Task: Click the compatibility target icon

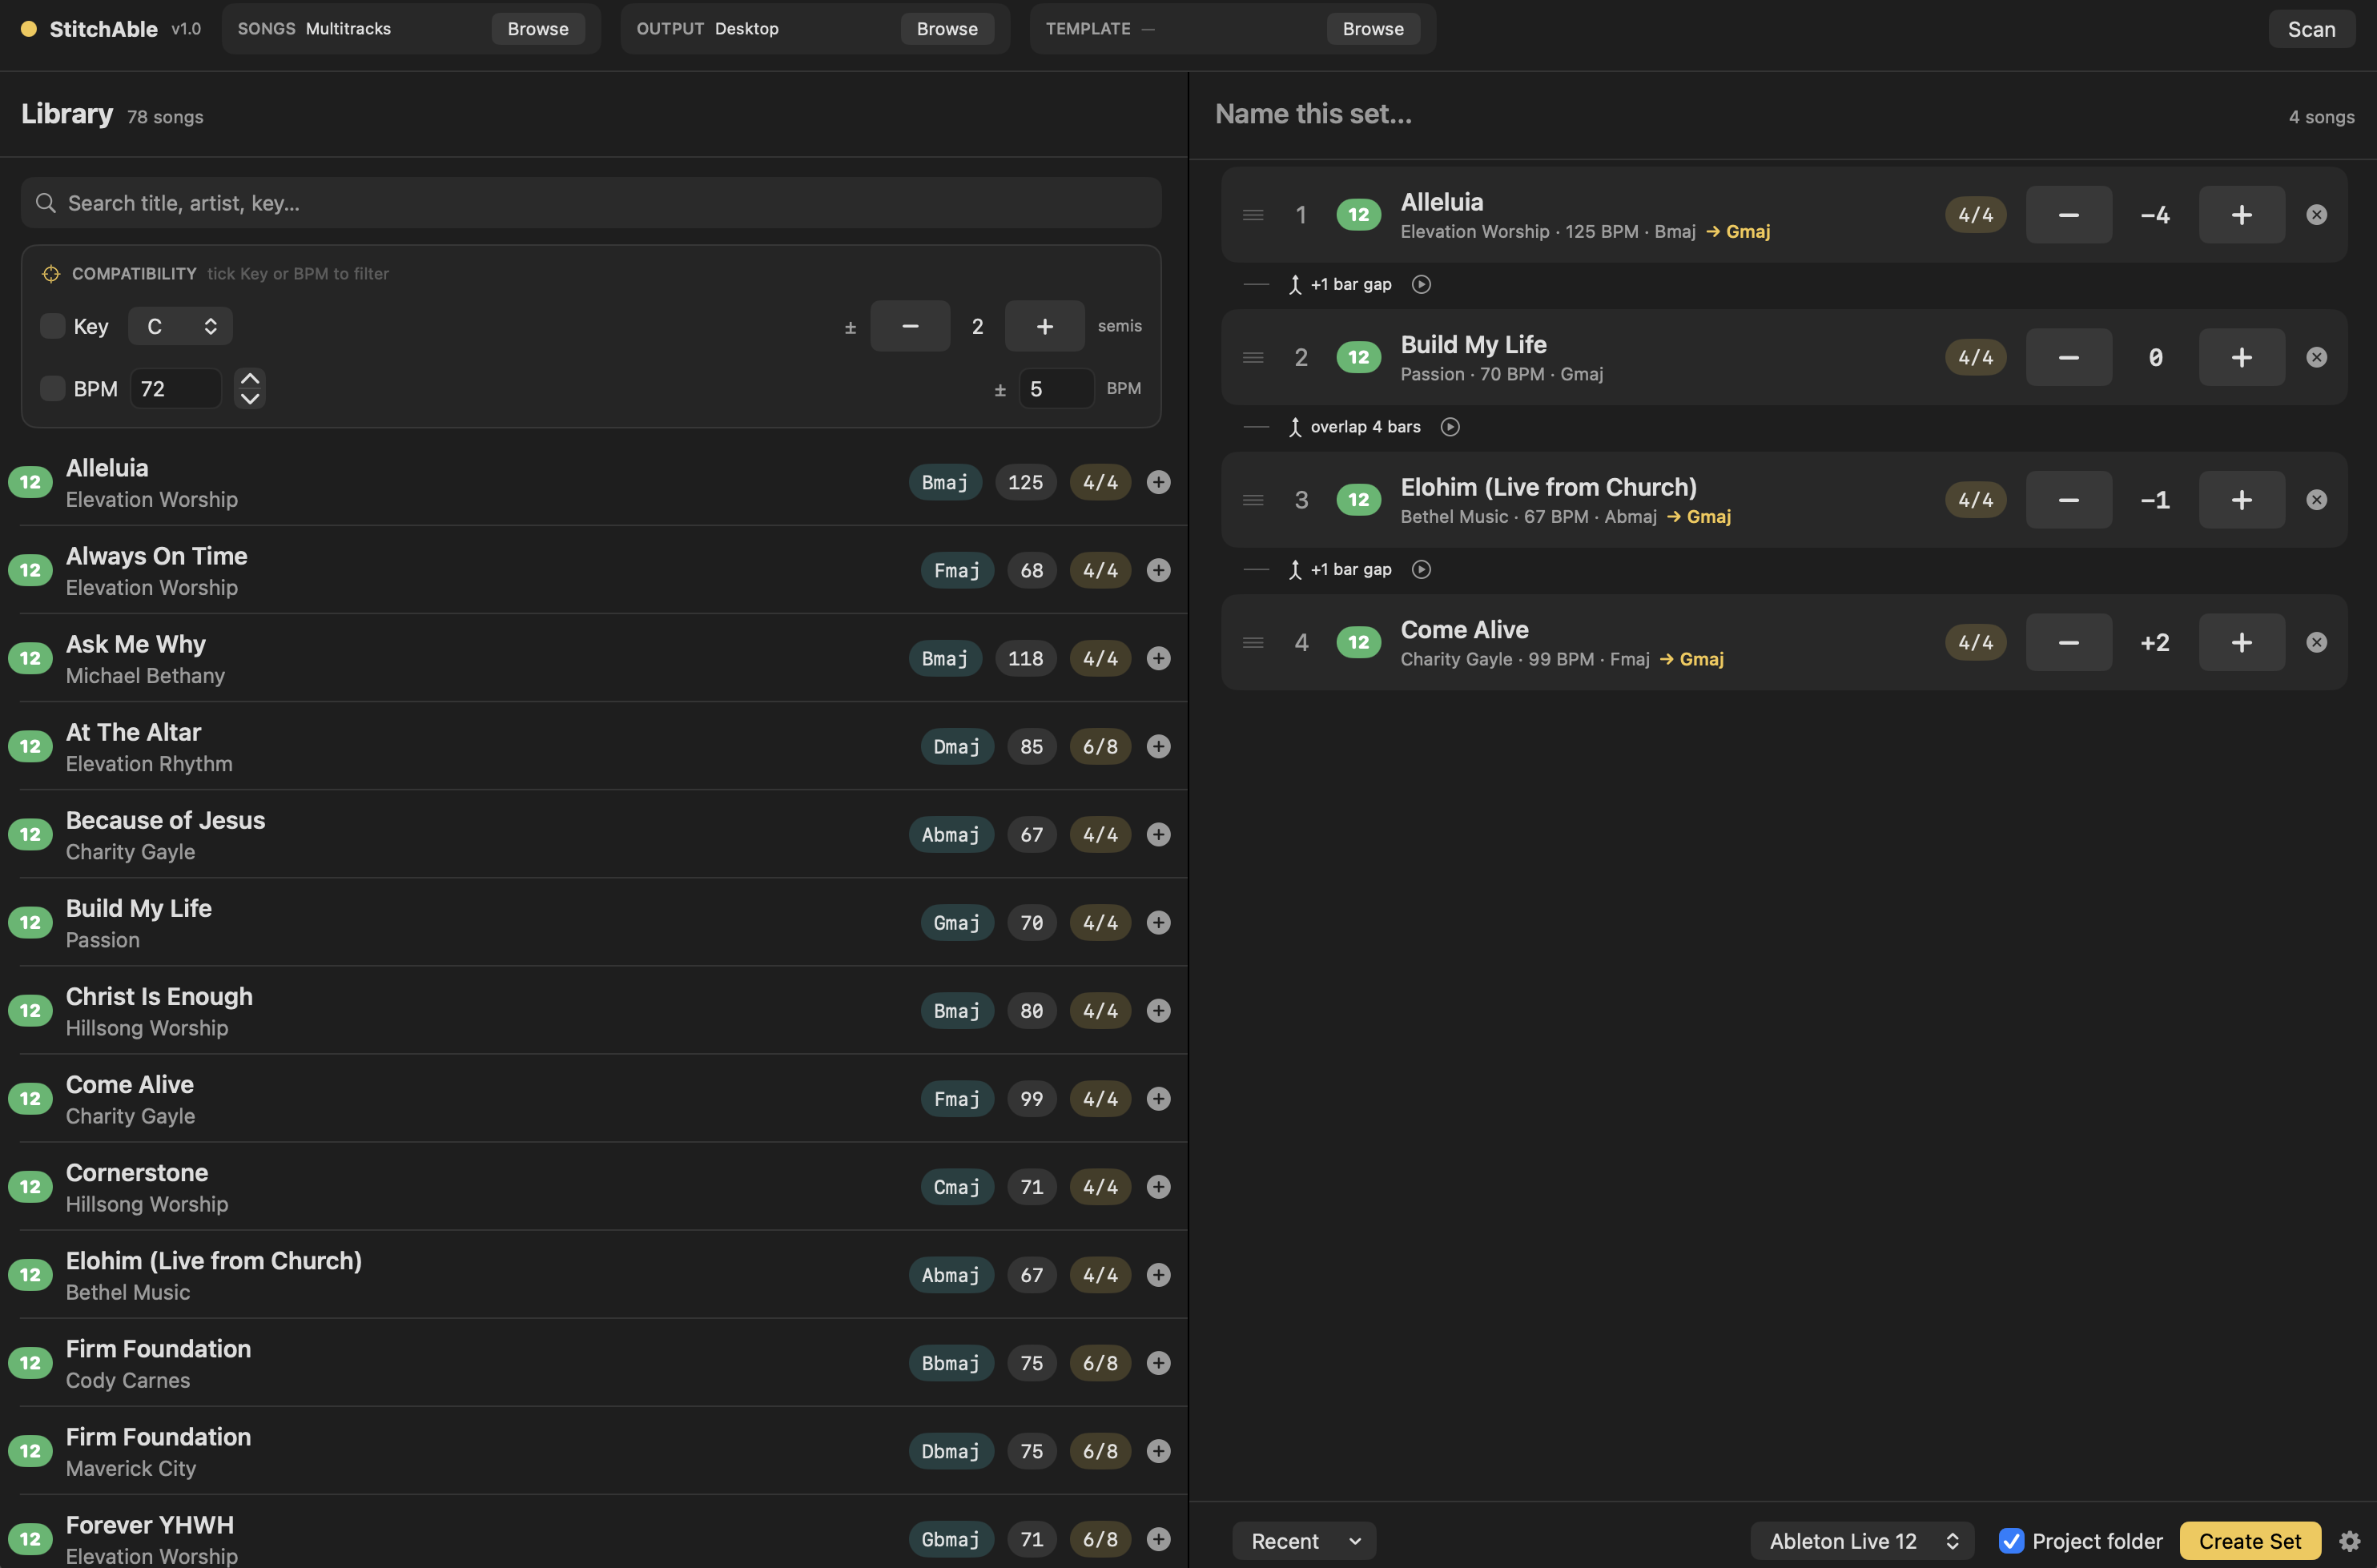Action: (51, 273)
